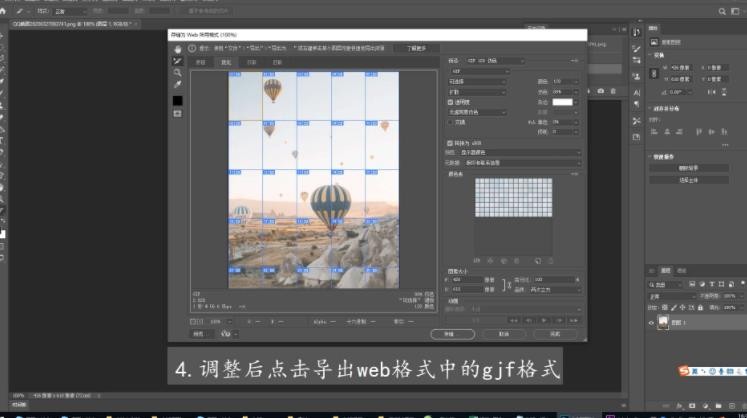Switch to the 双联 two-up tab
The image size is (747, 418).
point(252,62)
